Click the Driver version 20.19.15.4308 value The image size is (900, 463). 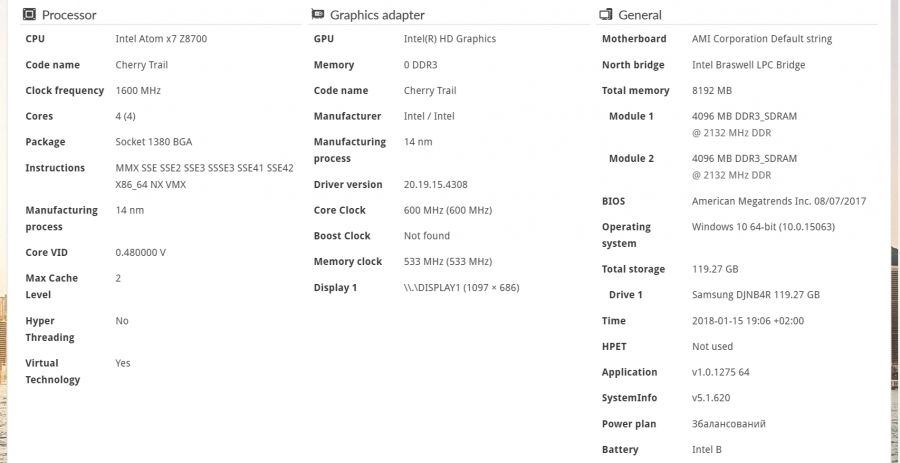435,185
